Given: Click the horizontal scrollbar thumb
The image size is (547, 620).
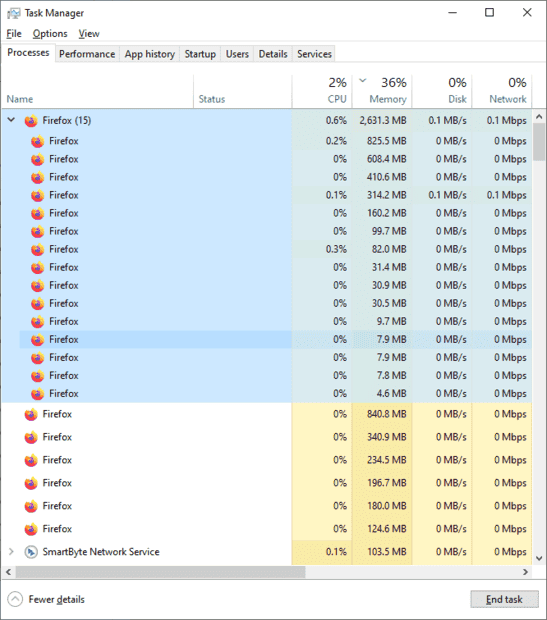Looking at the screenshot, I should pyautogui.click(x=161, y=572).
